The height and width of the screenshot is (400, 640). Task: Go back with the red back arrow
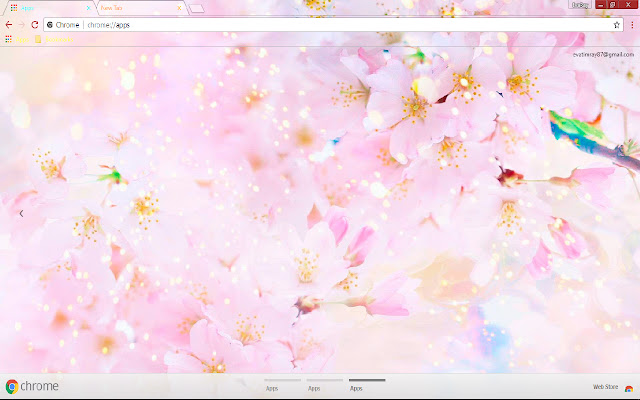9,25
